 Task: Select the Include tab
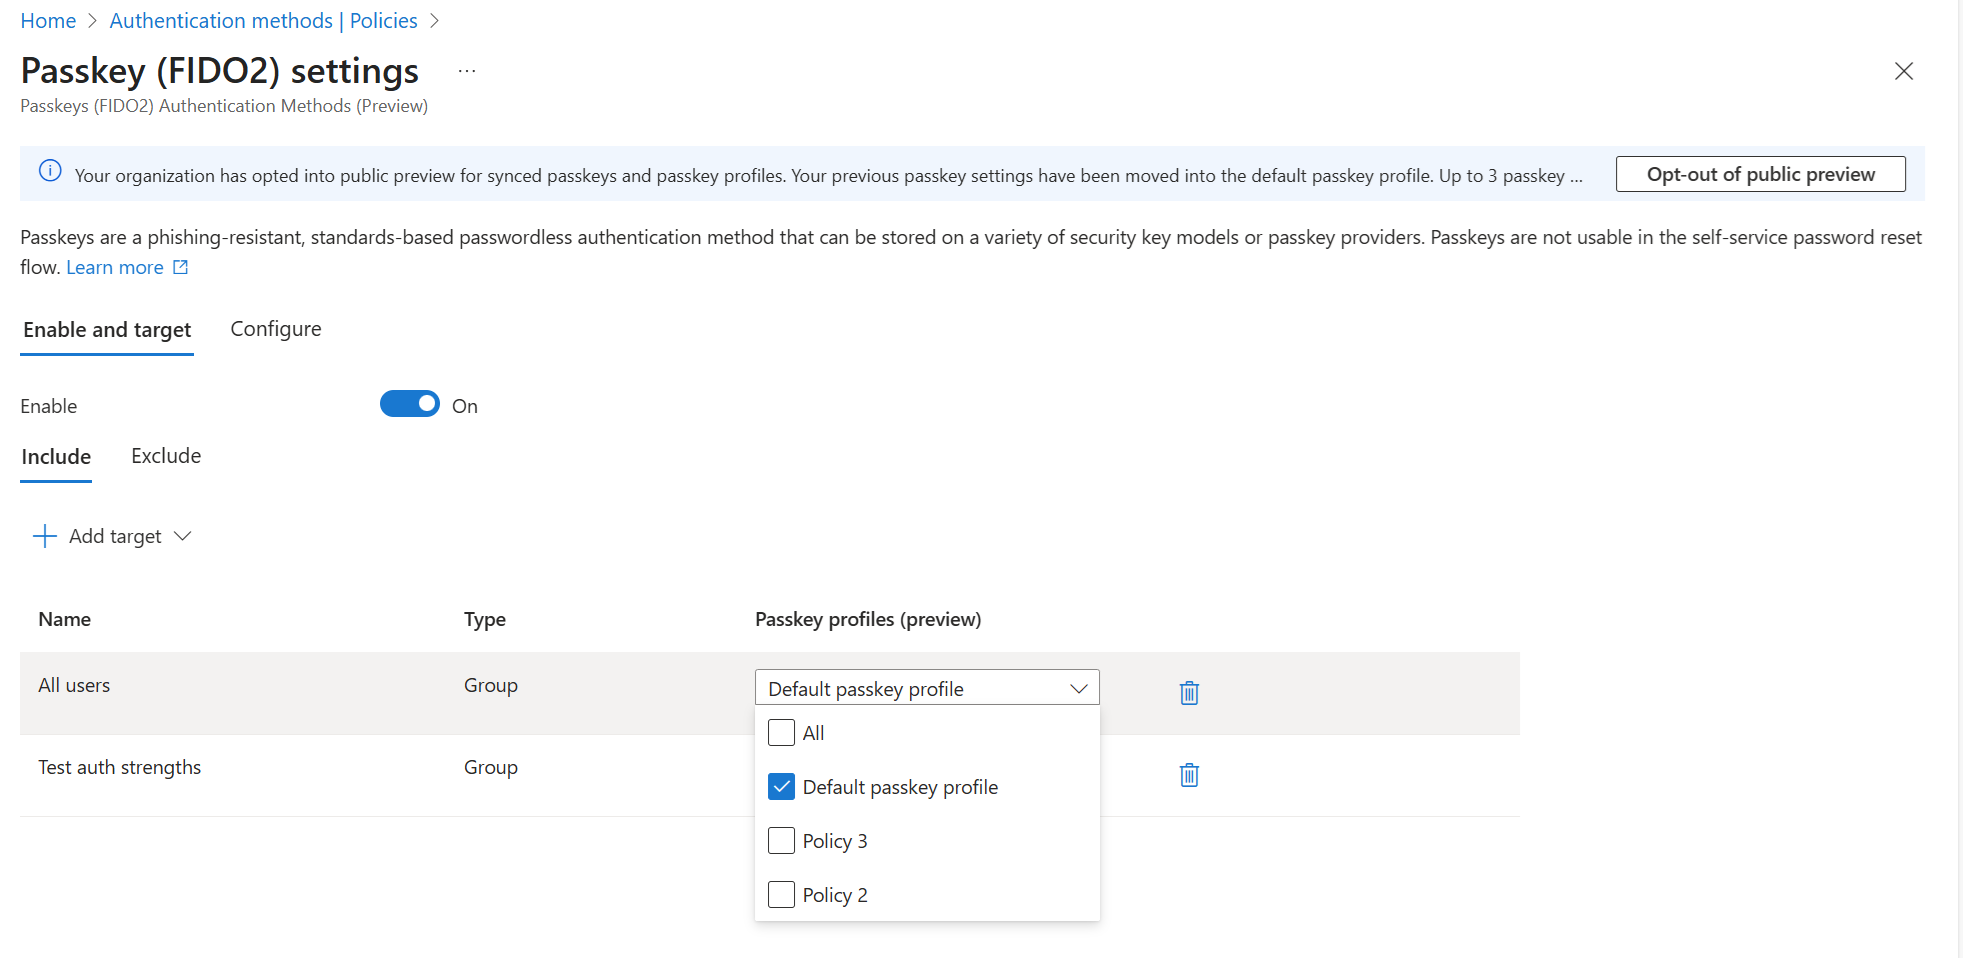click(56, 457)
